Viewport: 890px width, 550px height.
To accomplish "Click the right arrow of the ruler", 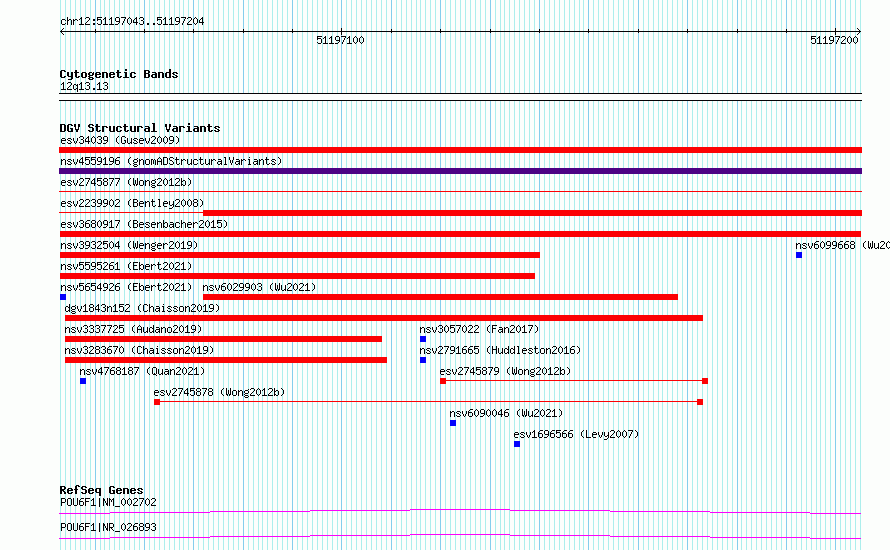I will tap(859, 32).
